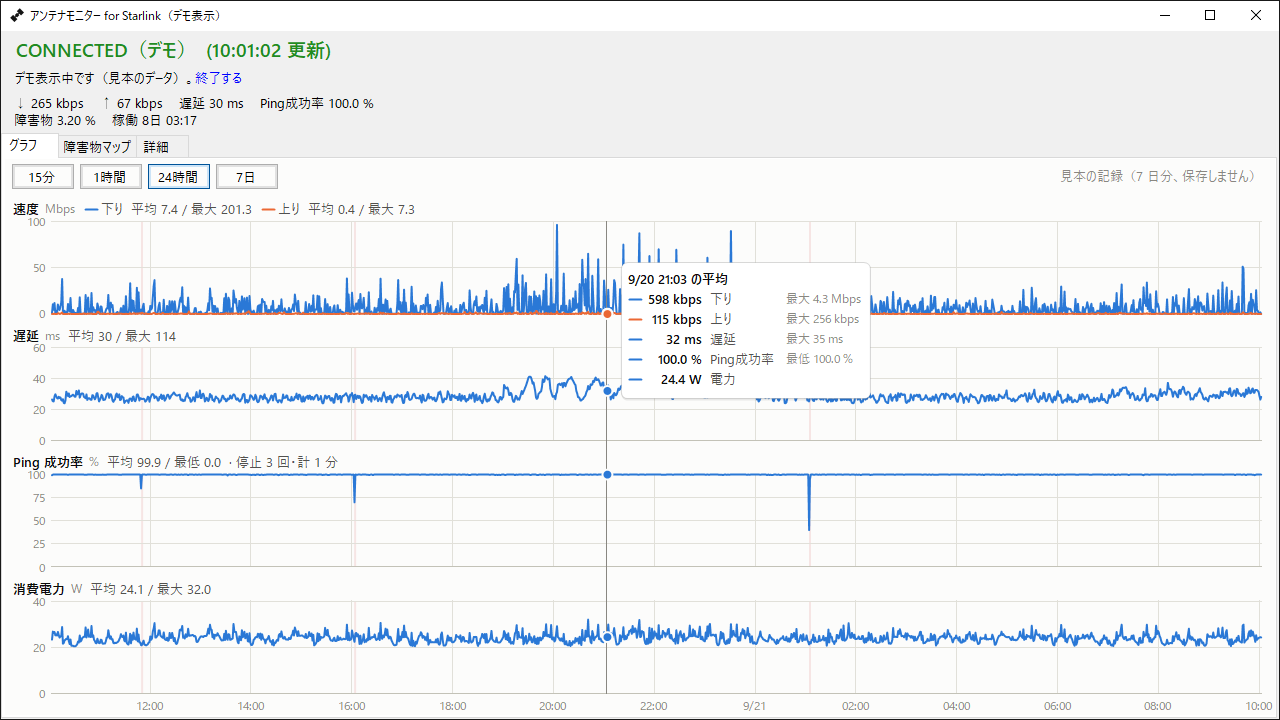Click the 115 kbps 上り tooltip row
This screenshot has width=1280, height=720.
(744, 320)
